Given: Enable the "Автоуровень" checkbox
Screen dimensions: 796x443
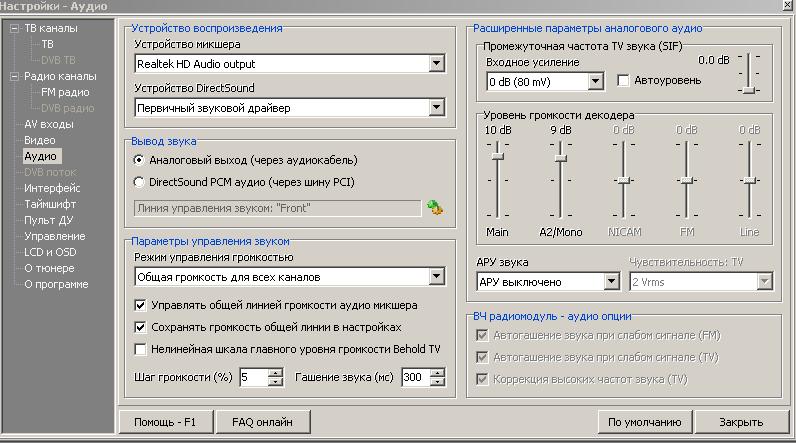Looking at the screenshot, I should click(x=624, y=80).
